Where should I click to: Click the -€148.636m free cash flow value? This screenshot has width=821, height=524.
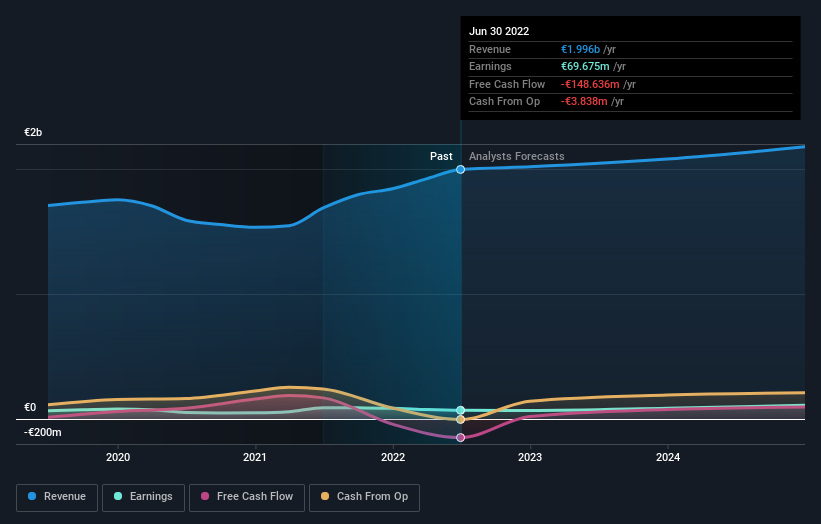tap(590, 84)
